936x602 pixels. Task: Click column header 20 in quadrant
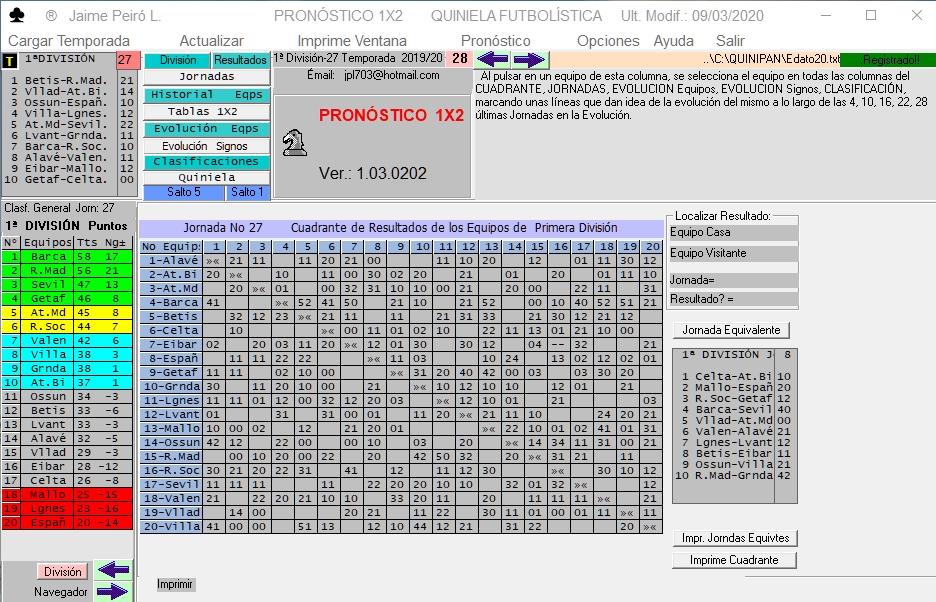pos(652,247)
